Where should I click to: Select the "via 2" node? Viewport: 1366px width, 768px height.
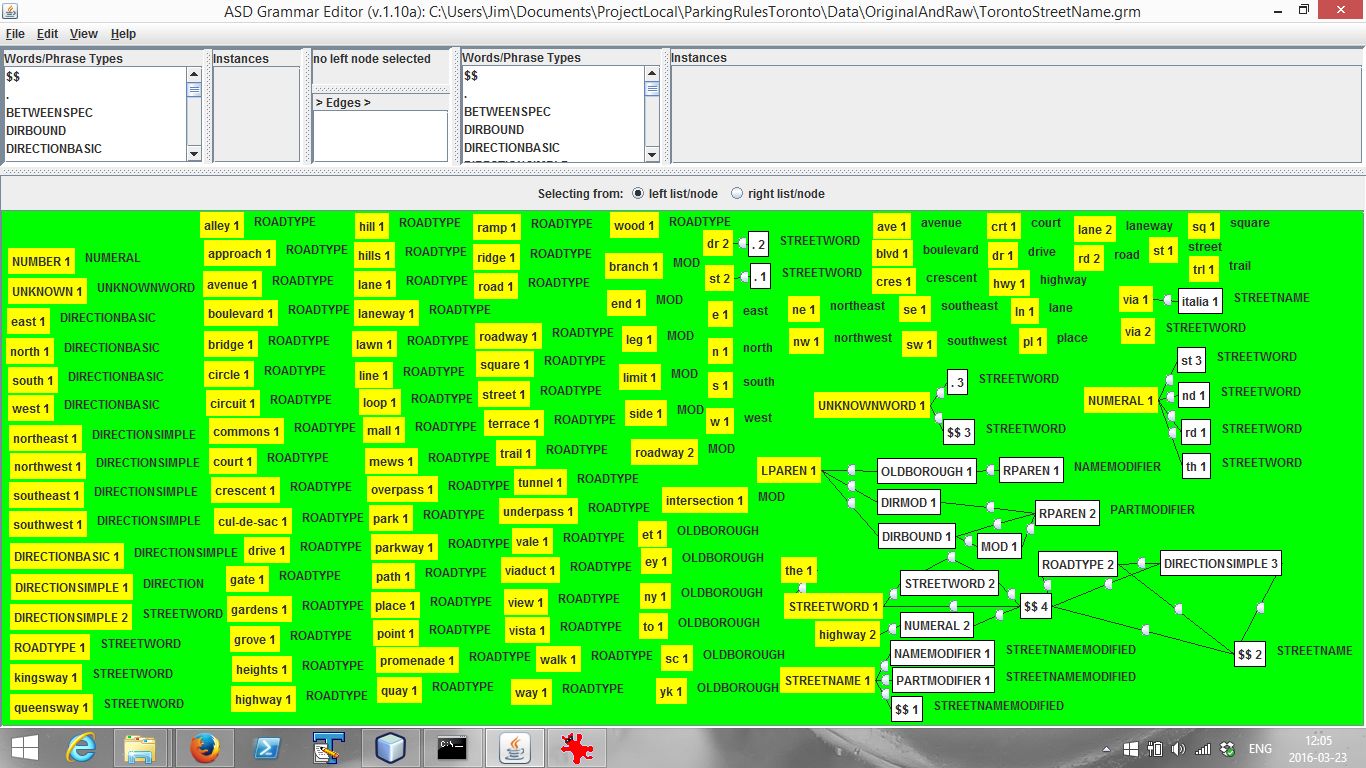[1138, 332]
